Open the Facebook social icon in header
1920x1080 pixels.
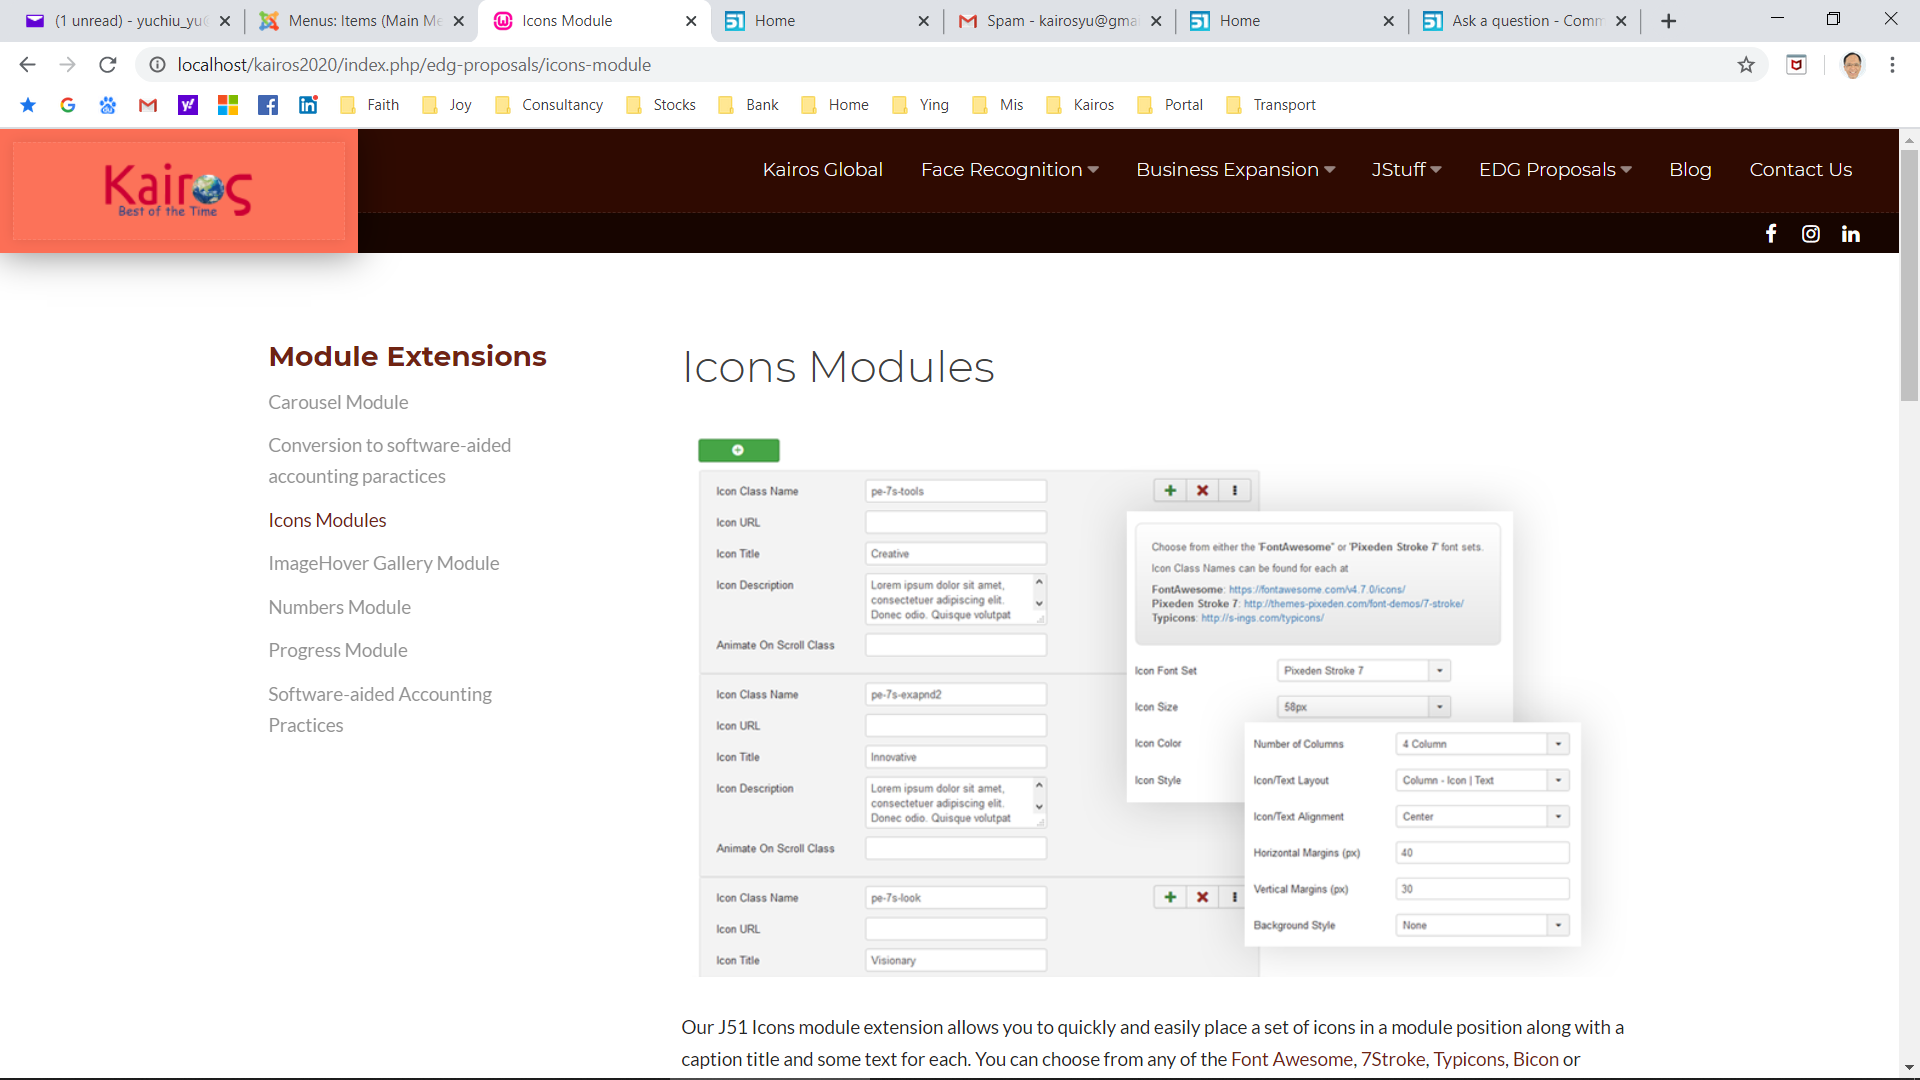pyautogui.click(x=1770, y=234)
